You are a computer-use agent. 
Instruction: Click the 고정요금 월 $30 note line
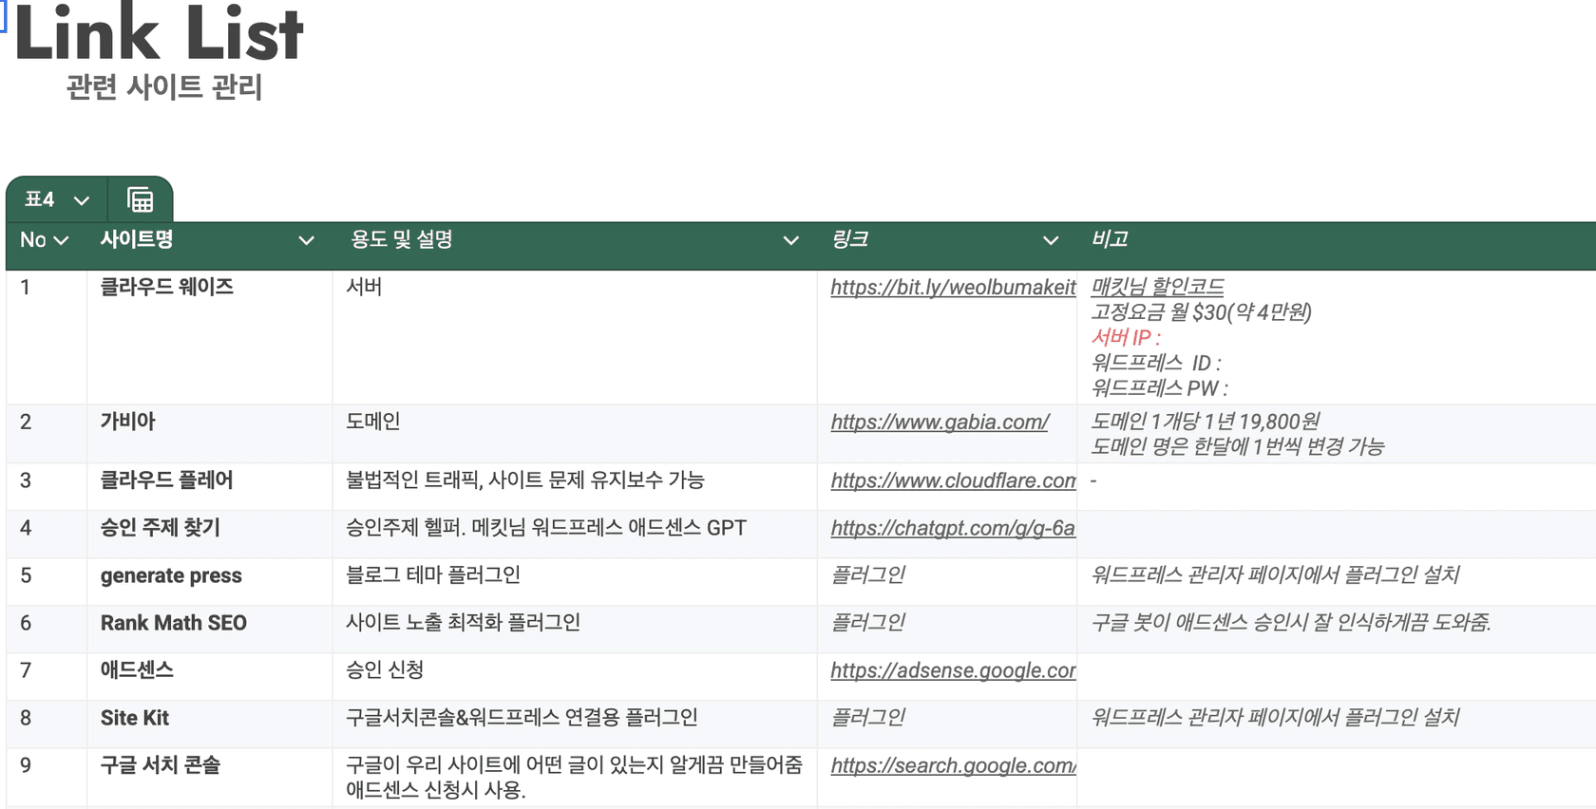(1201, 313)
